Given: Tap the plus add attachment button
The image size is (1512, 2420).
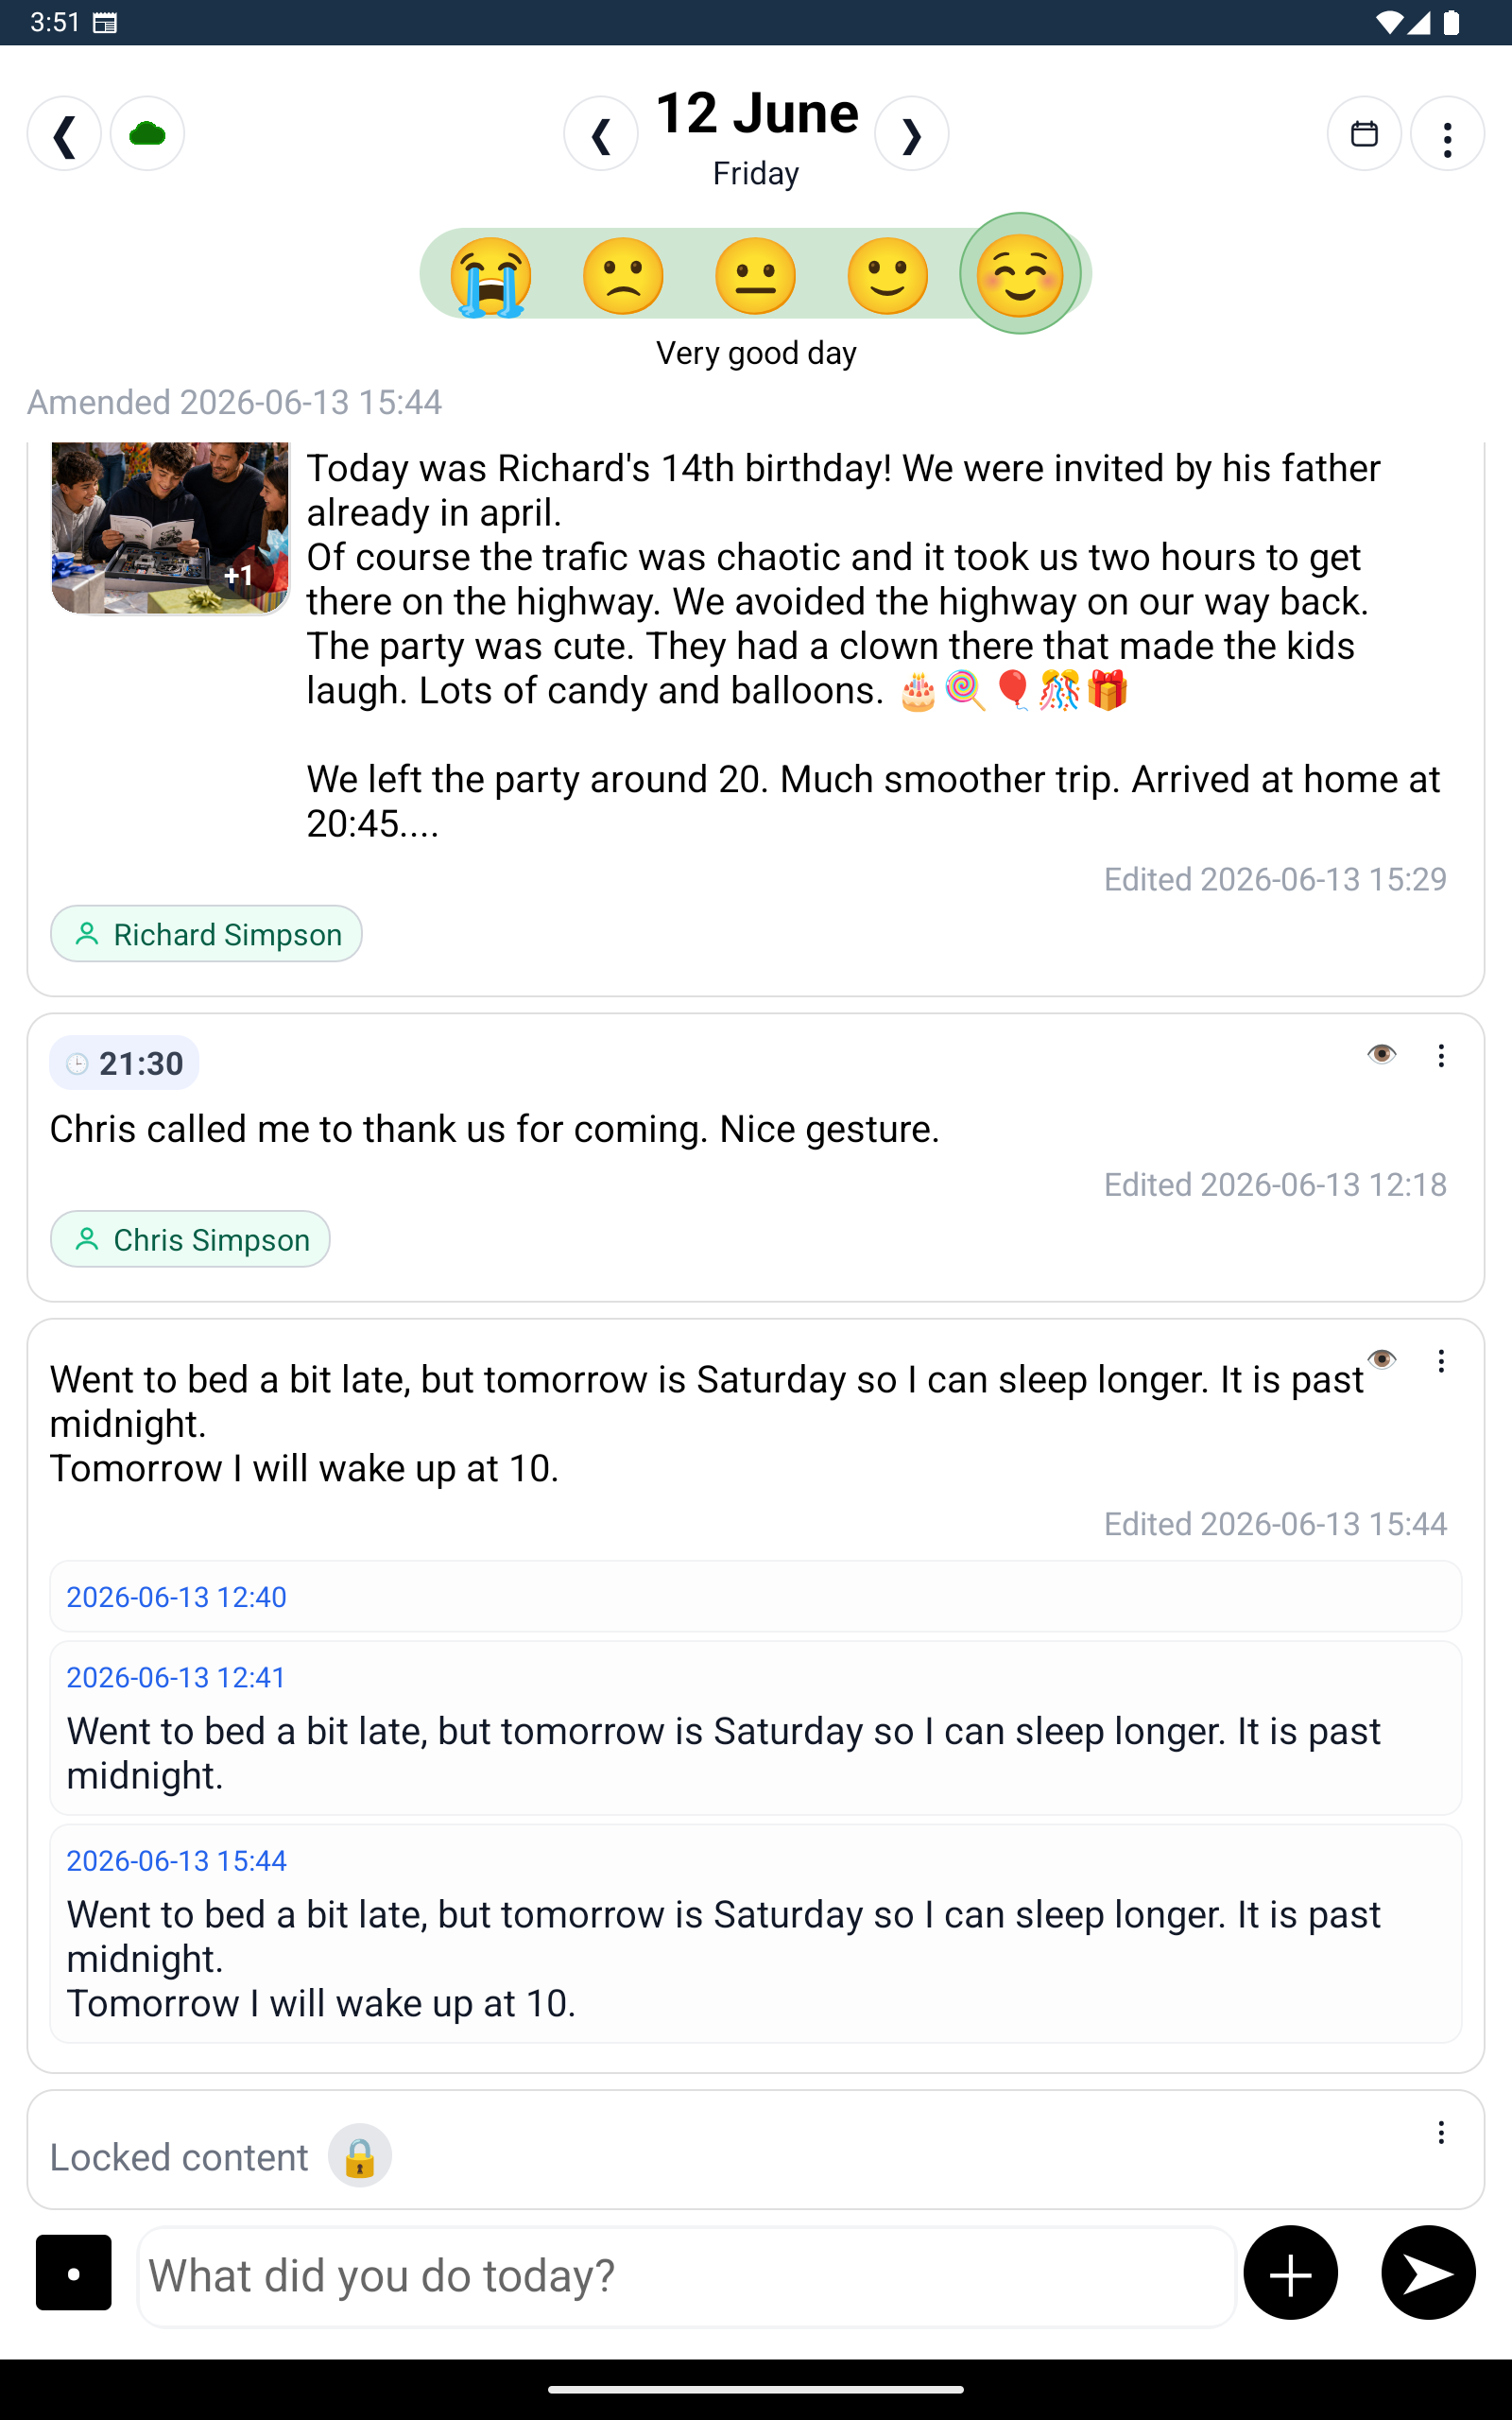Looking at the screenshot, I should click(1290, 2273).
